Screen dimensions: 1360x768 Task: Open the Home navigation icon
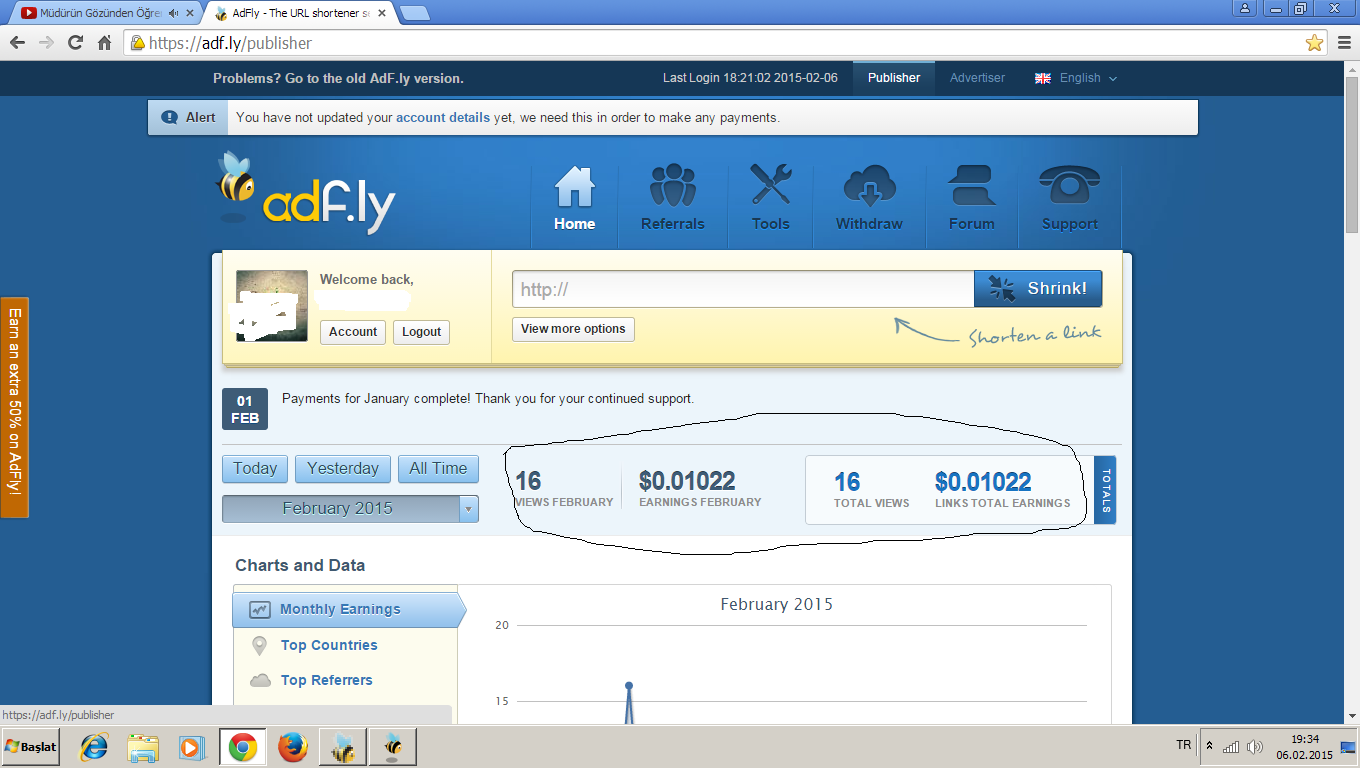point(574,186)
